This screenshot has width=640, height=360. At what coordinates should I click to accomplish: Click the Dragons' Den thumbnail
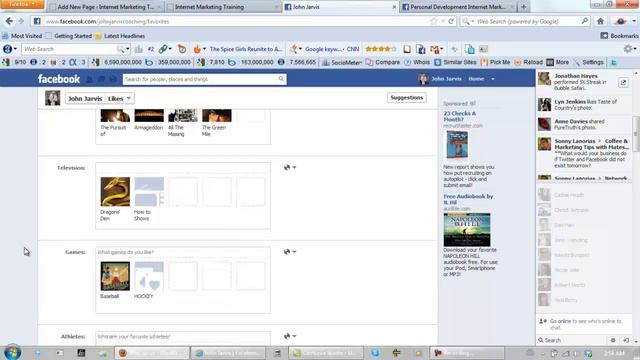pyautogui.click(x=115, y=192)
